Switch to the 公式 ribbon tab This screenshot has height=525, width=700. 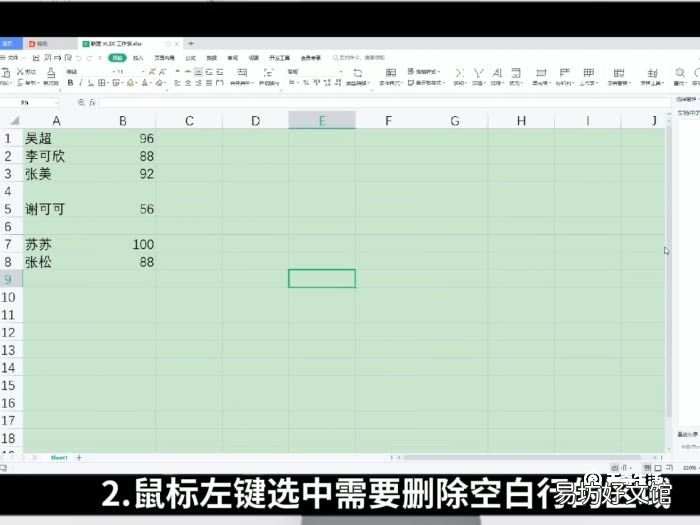(x=191, y=58)
